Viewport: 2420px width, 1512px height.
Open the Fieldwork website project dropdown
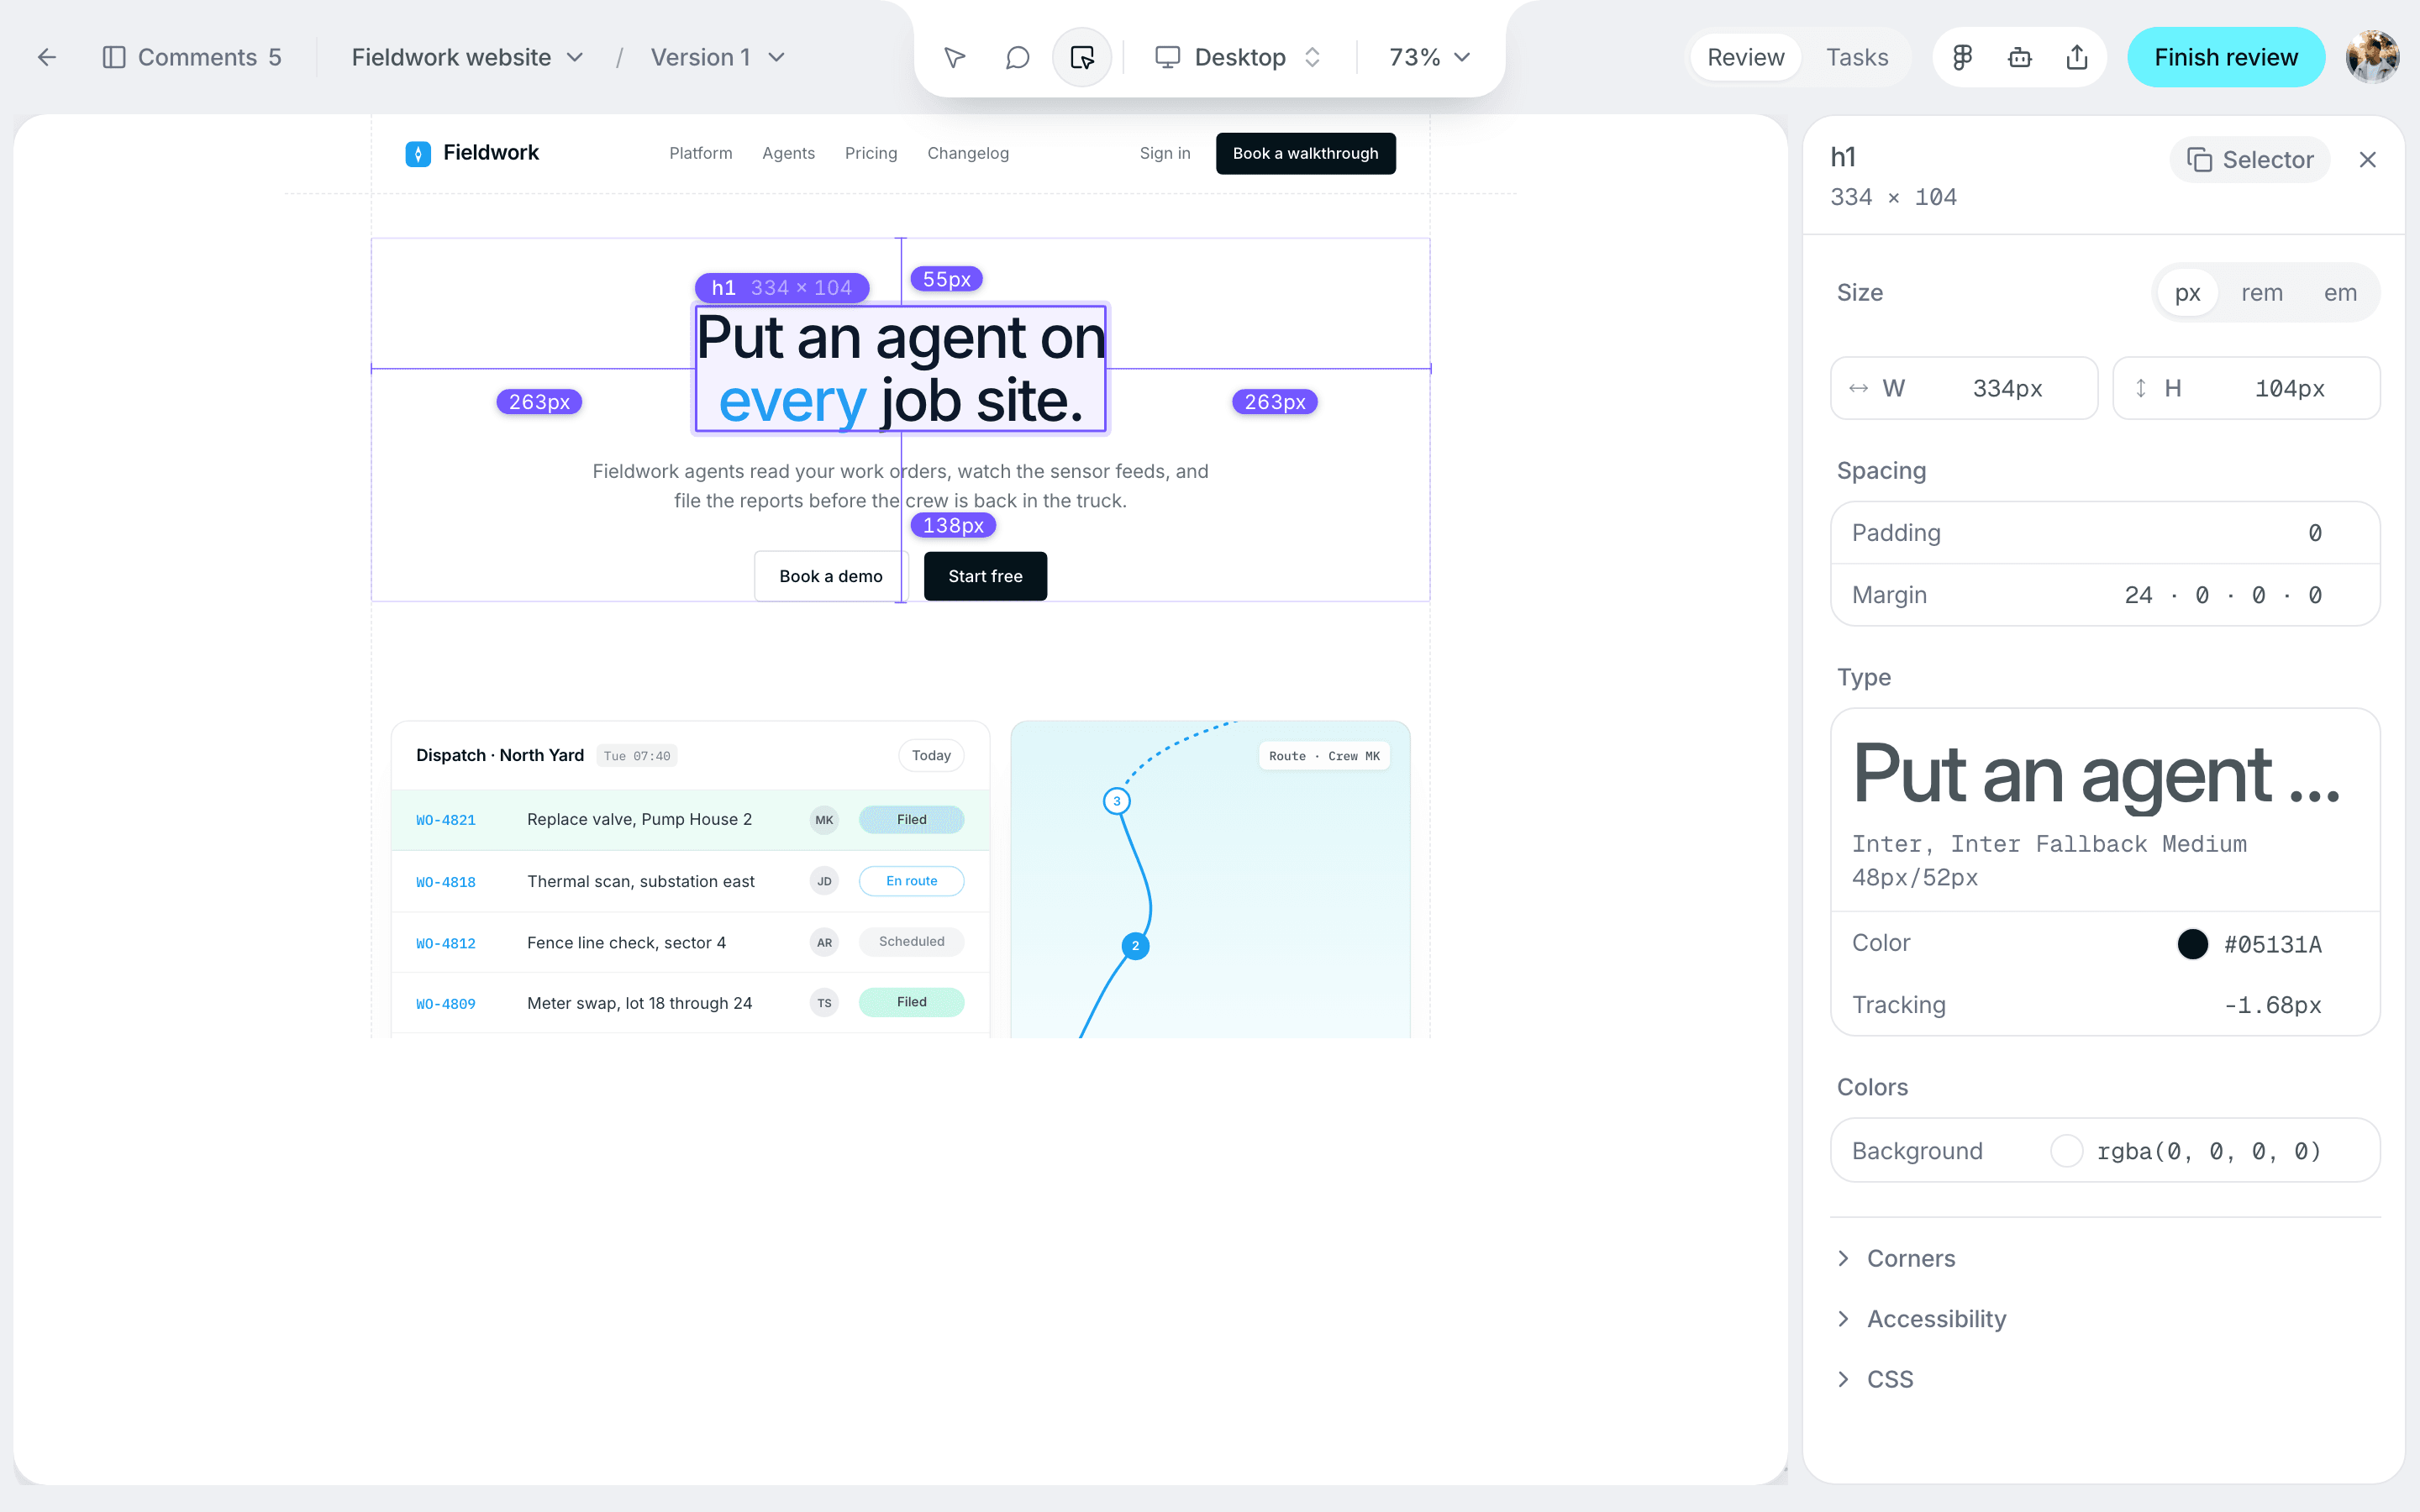click(x=467, y=57)
